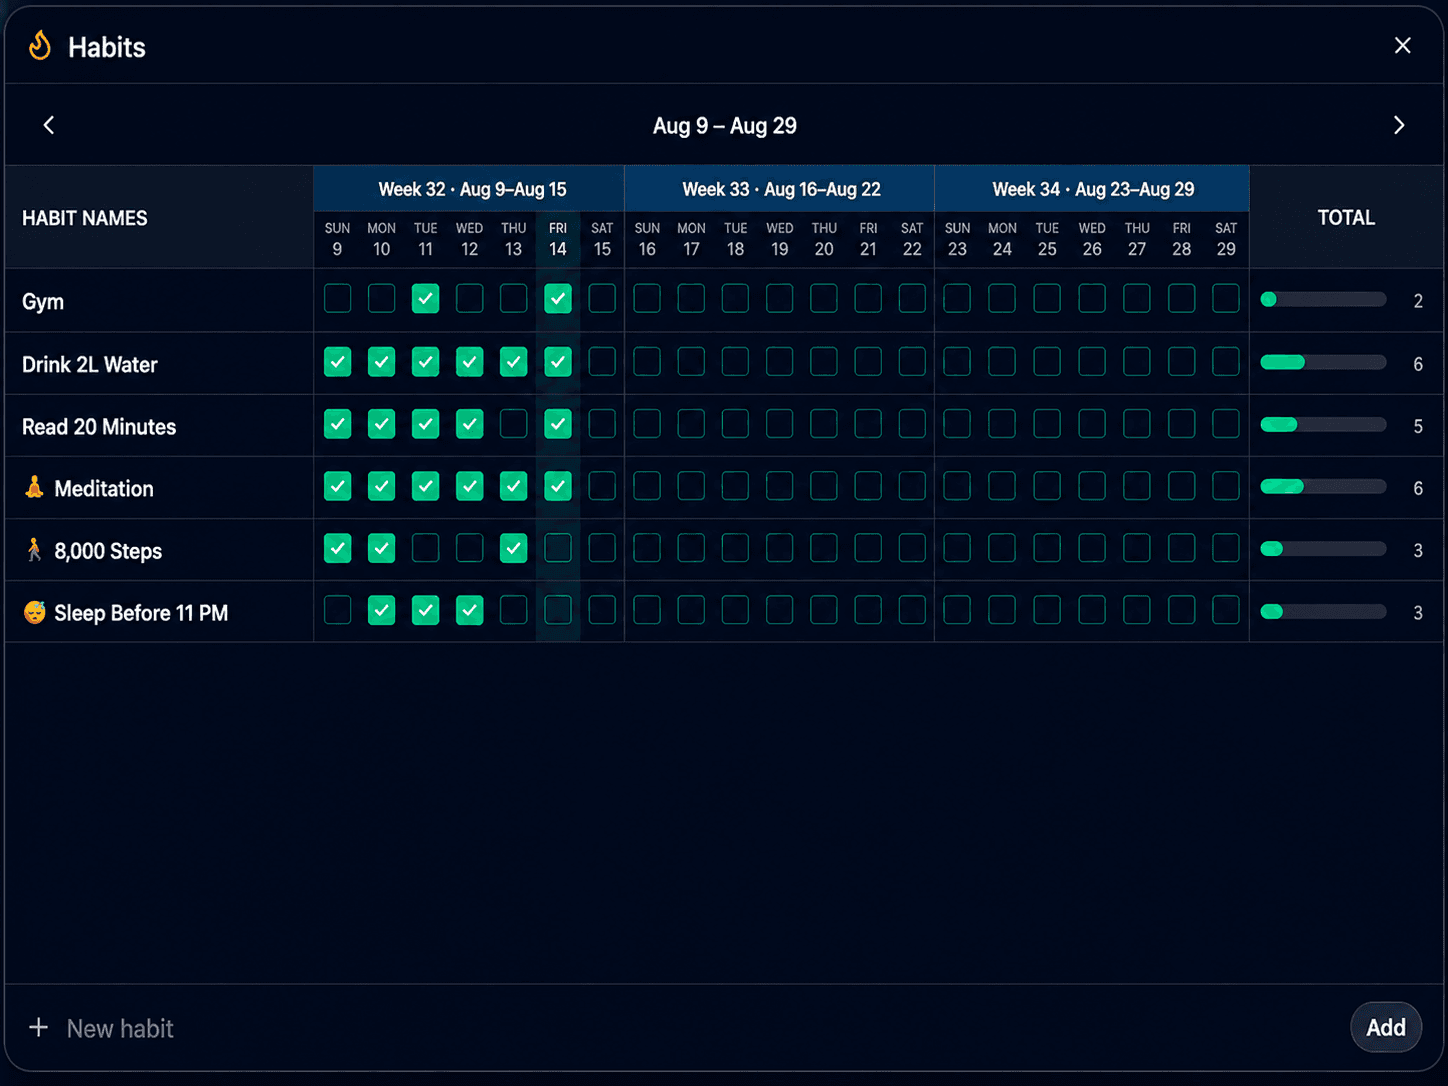Check Meditation for Saturday Aug 29
Image resolution: width=1448 pixels, height=1086 pixels.
(1226, 486)
